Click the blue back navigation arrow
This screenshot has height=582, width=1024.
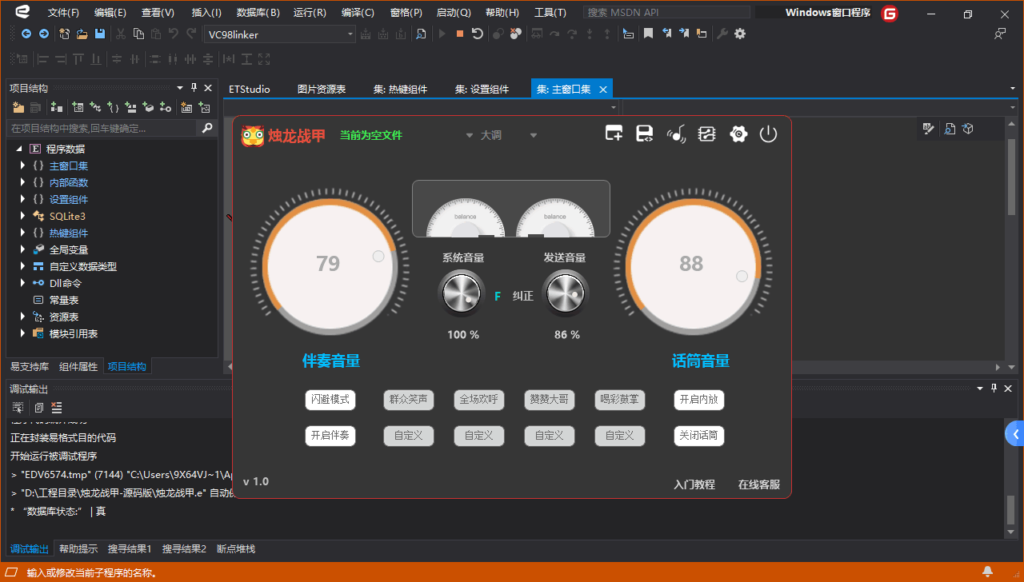click(26, 34)
